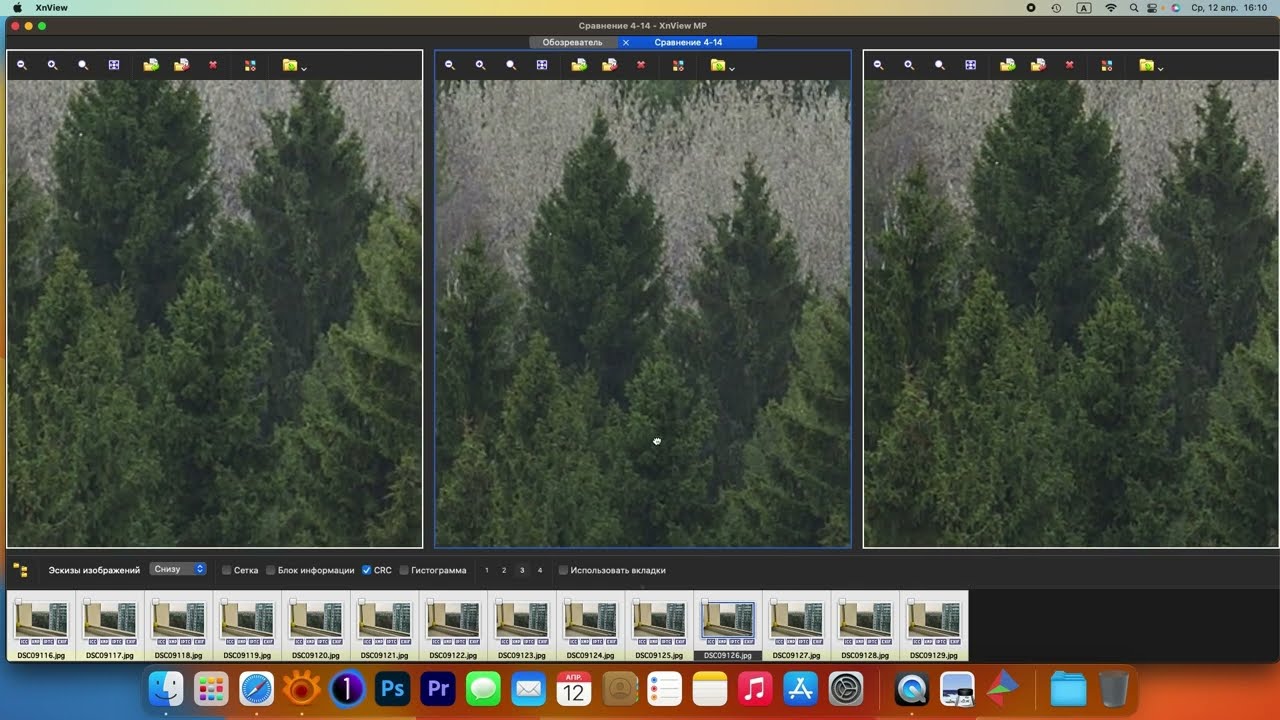The image size is (1280, 720).
Task: Expand folder dropdown arrow in left pane
Action: pyautogui.click(x=304, y=68)
